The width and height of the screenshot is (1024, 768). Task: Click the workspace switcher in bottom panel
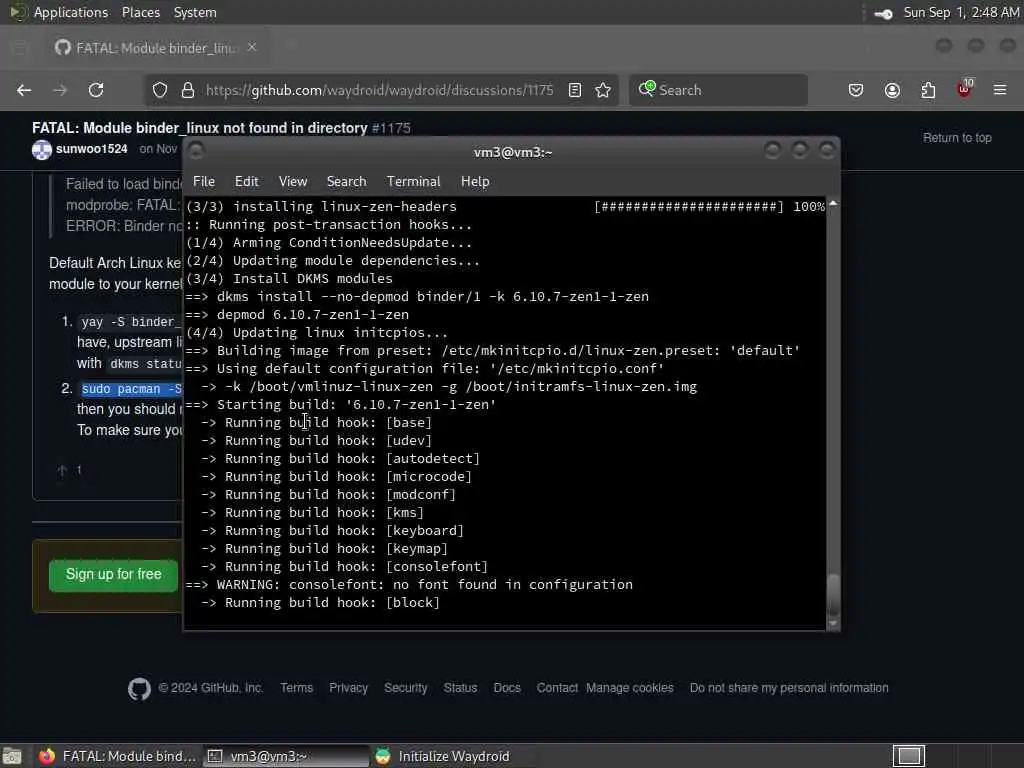coord(909,756)
